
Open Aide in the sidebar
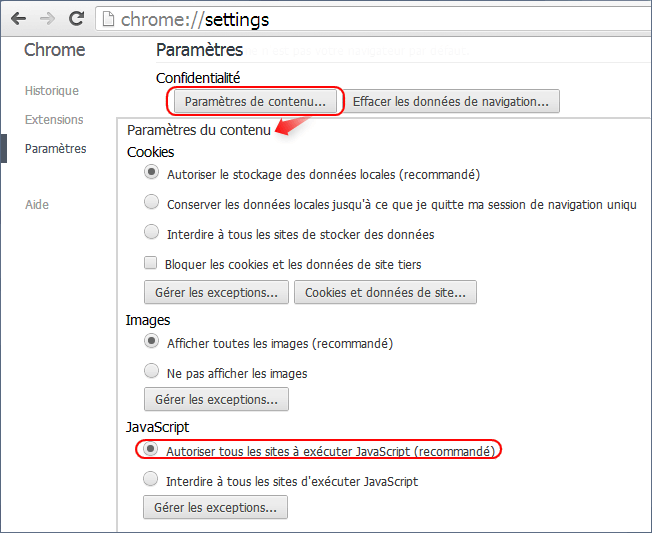(x=37, y=205)
